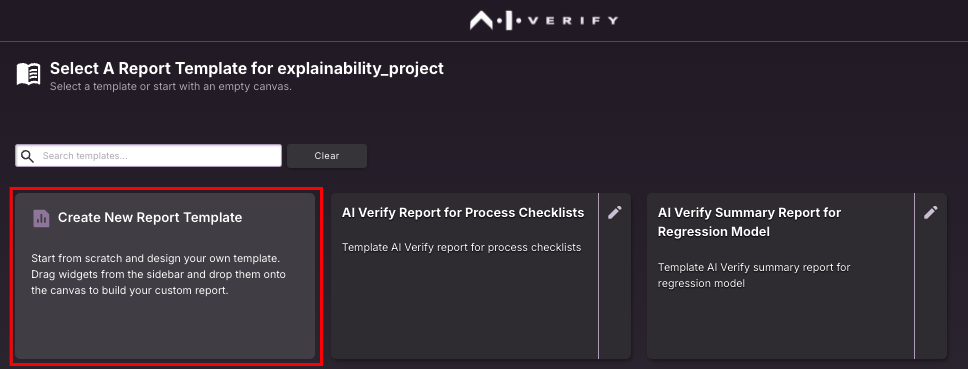The width and height of the screenshot is (968, 369).
Task: Click 'Select a template or start with an empty canvas.'
Action: (x=170, y=86)
